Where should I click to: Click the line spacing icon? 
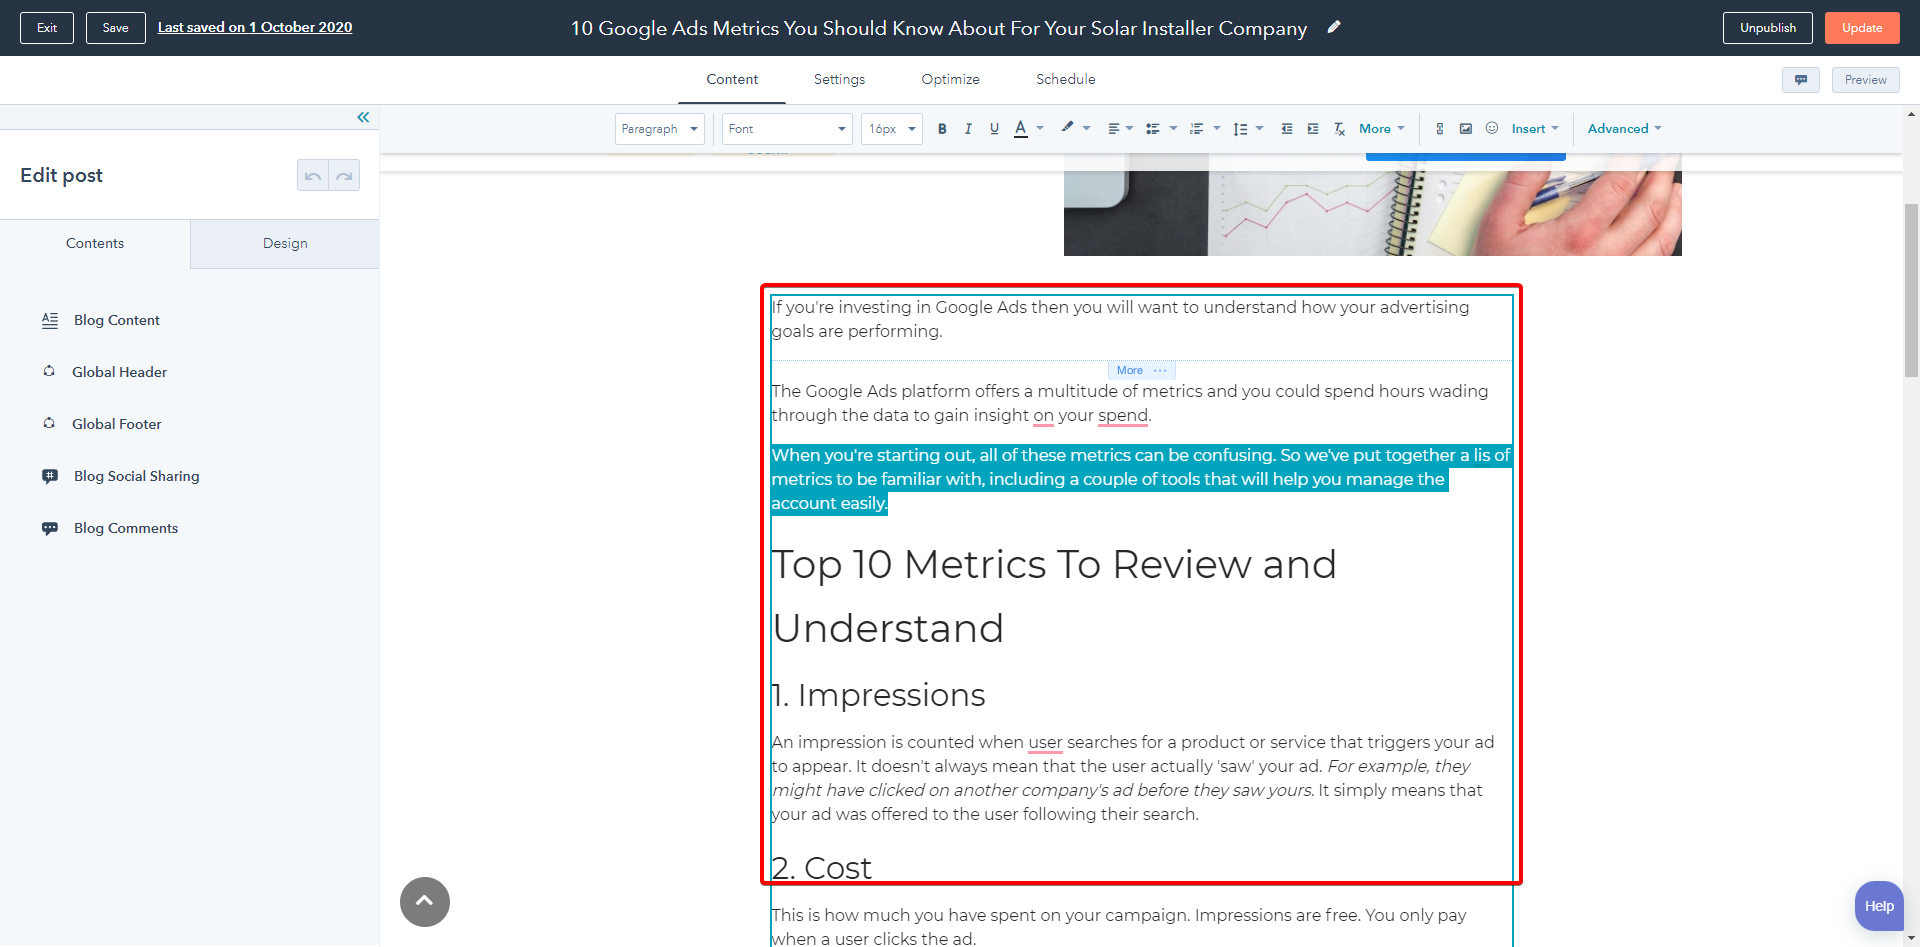click(1240, 129)
